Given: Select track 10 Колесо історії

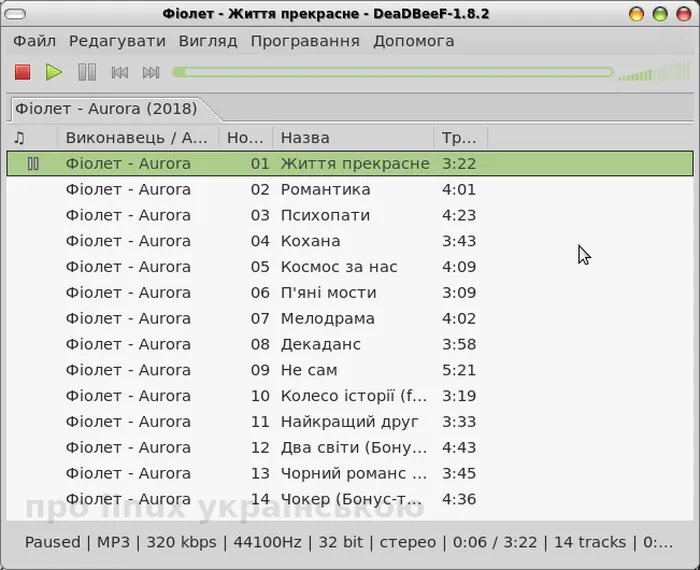Looking at the screenshot, I should point(350,396).
